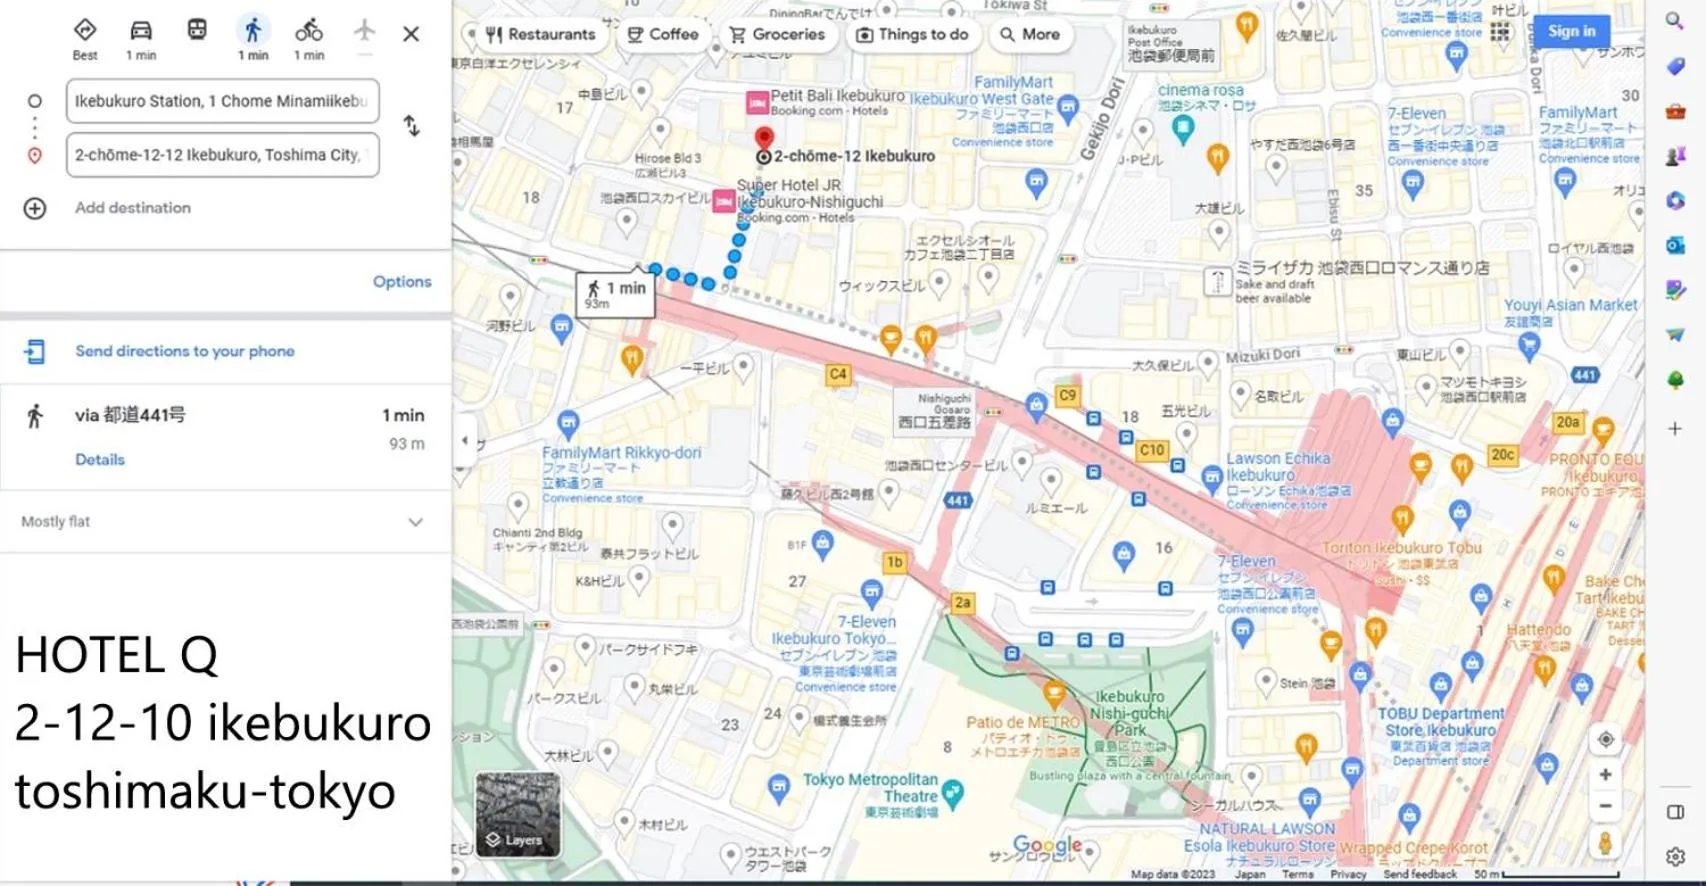Click the Add destination field
The image size is (1706, 886).
(133, 208)
